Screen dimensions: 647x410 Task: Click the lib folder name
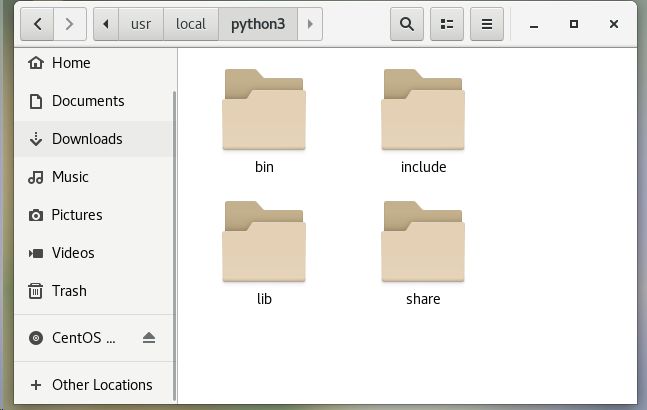(x=264, y=299)
